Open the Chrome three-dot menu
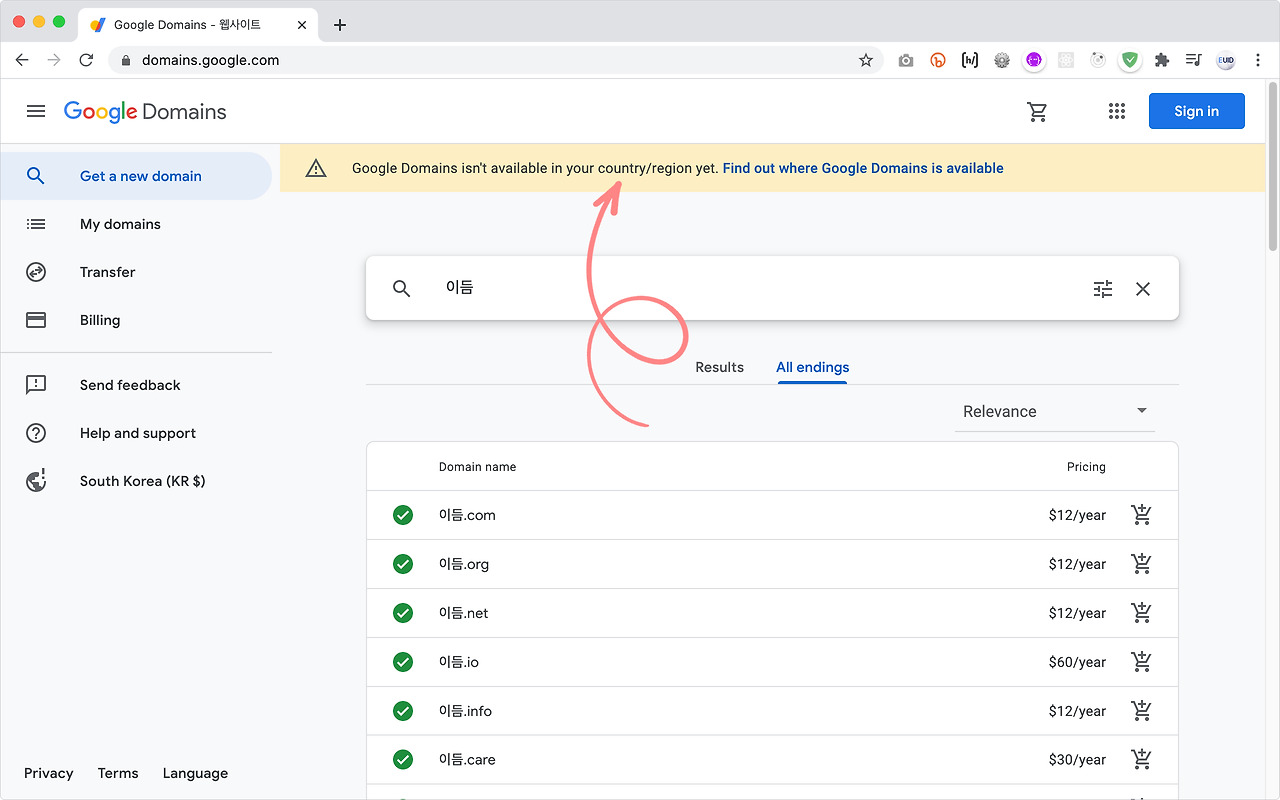 (1258, 60)
